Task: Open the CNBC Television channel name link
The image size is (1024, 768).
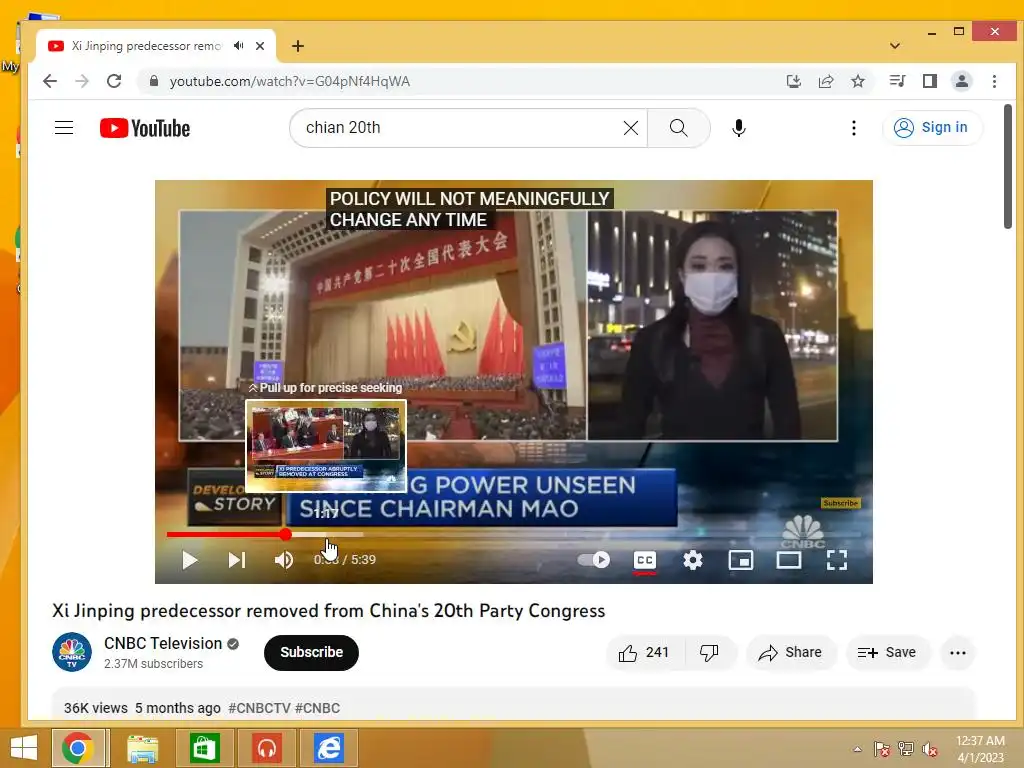Action: (x=163, y=643)
